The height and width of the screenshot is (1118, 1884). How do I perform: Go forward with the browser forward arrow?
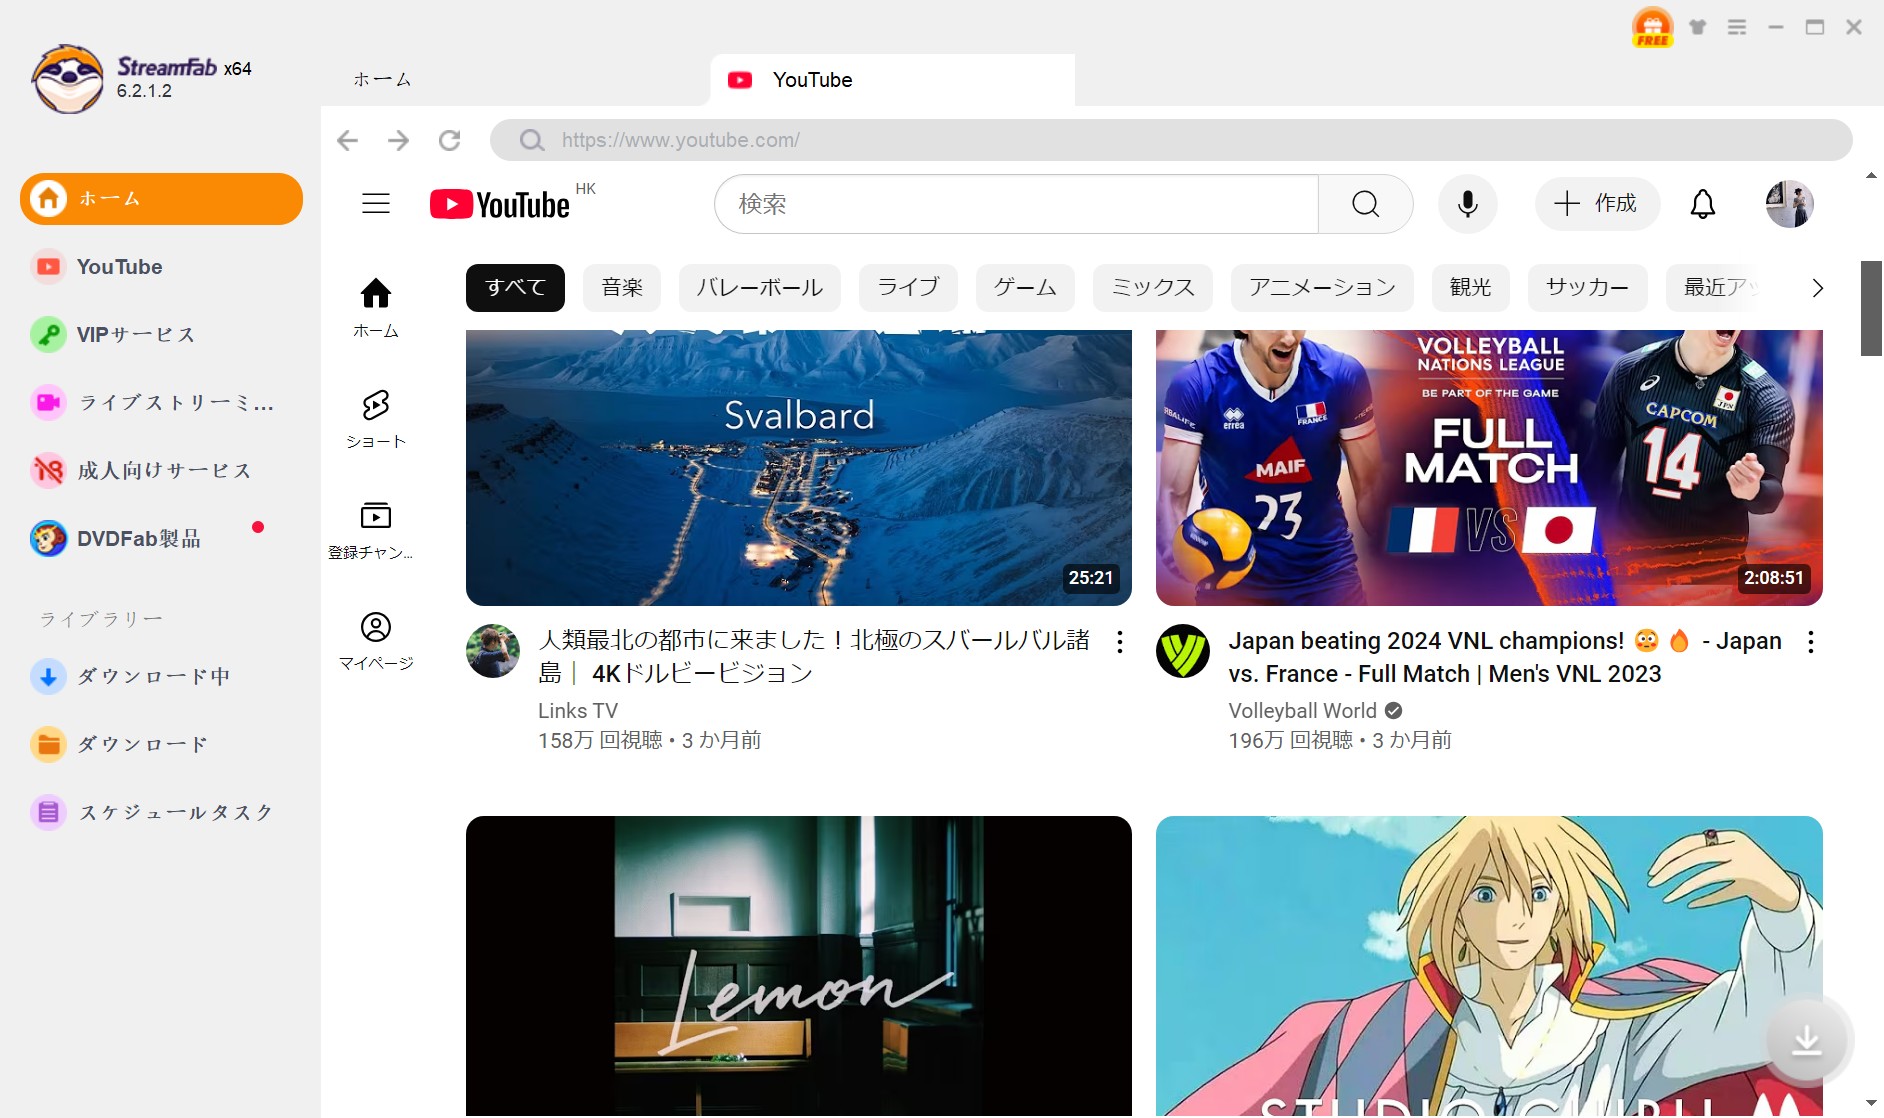(398, 140)
